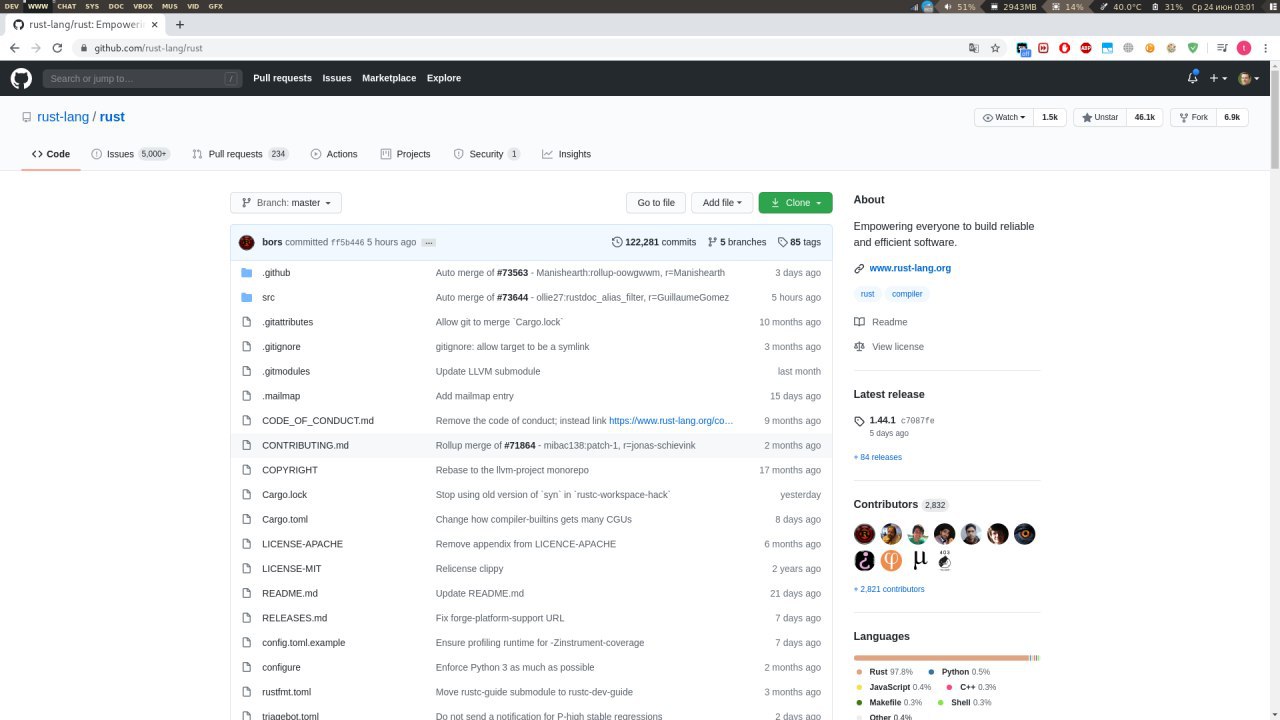
Task: Click Marketplace in the top navigation
Action: tap(389, 78)
